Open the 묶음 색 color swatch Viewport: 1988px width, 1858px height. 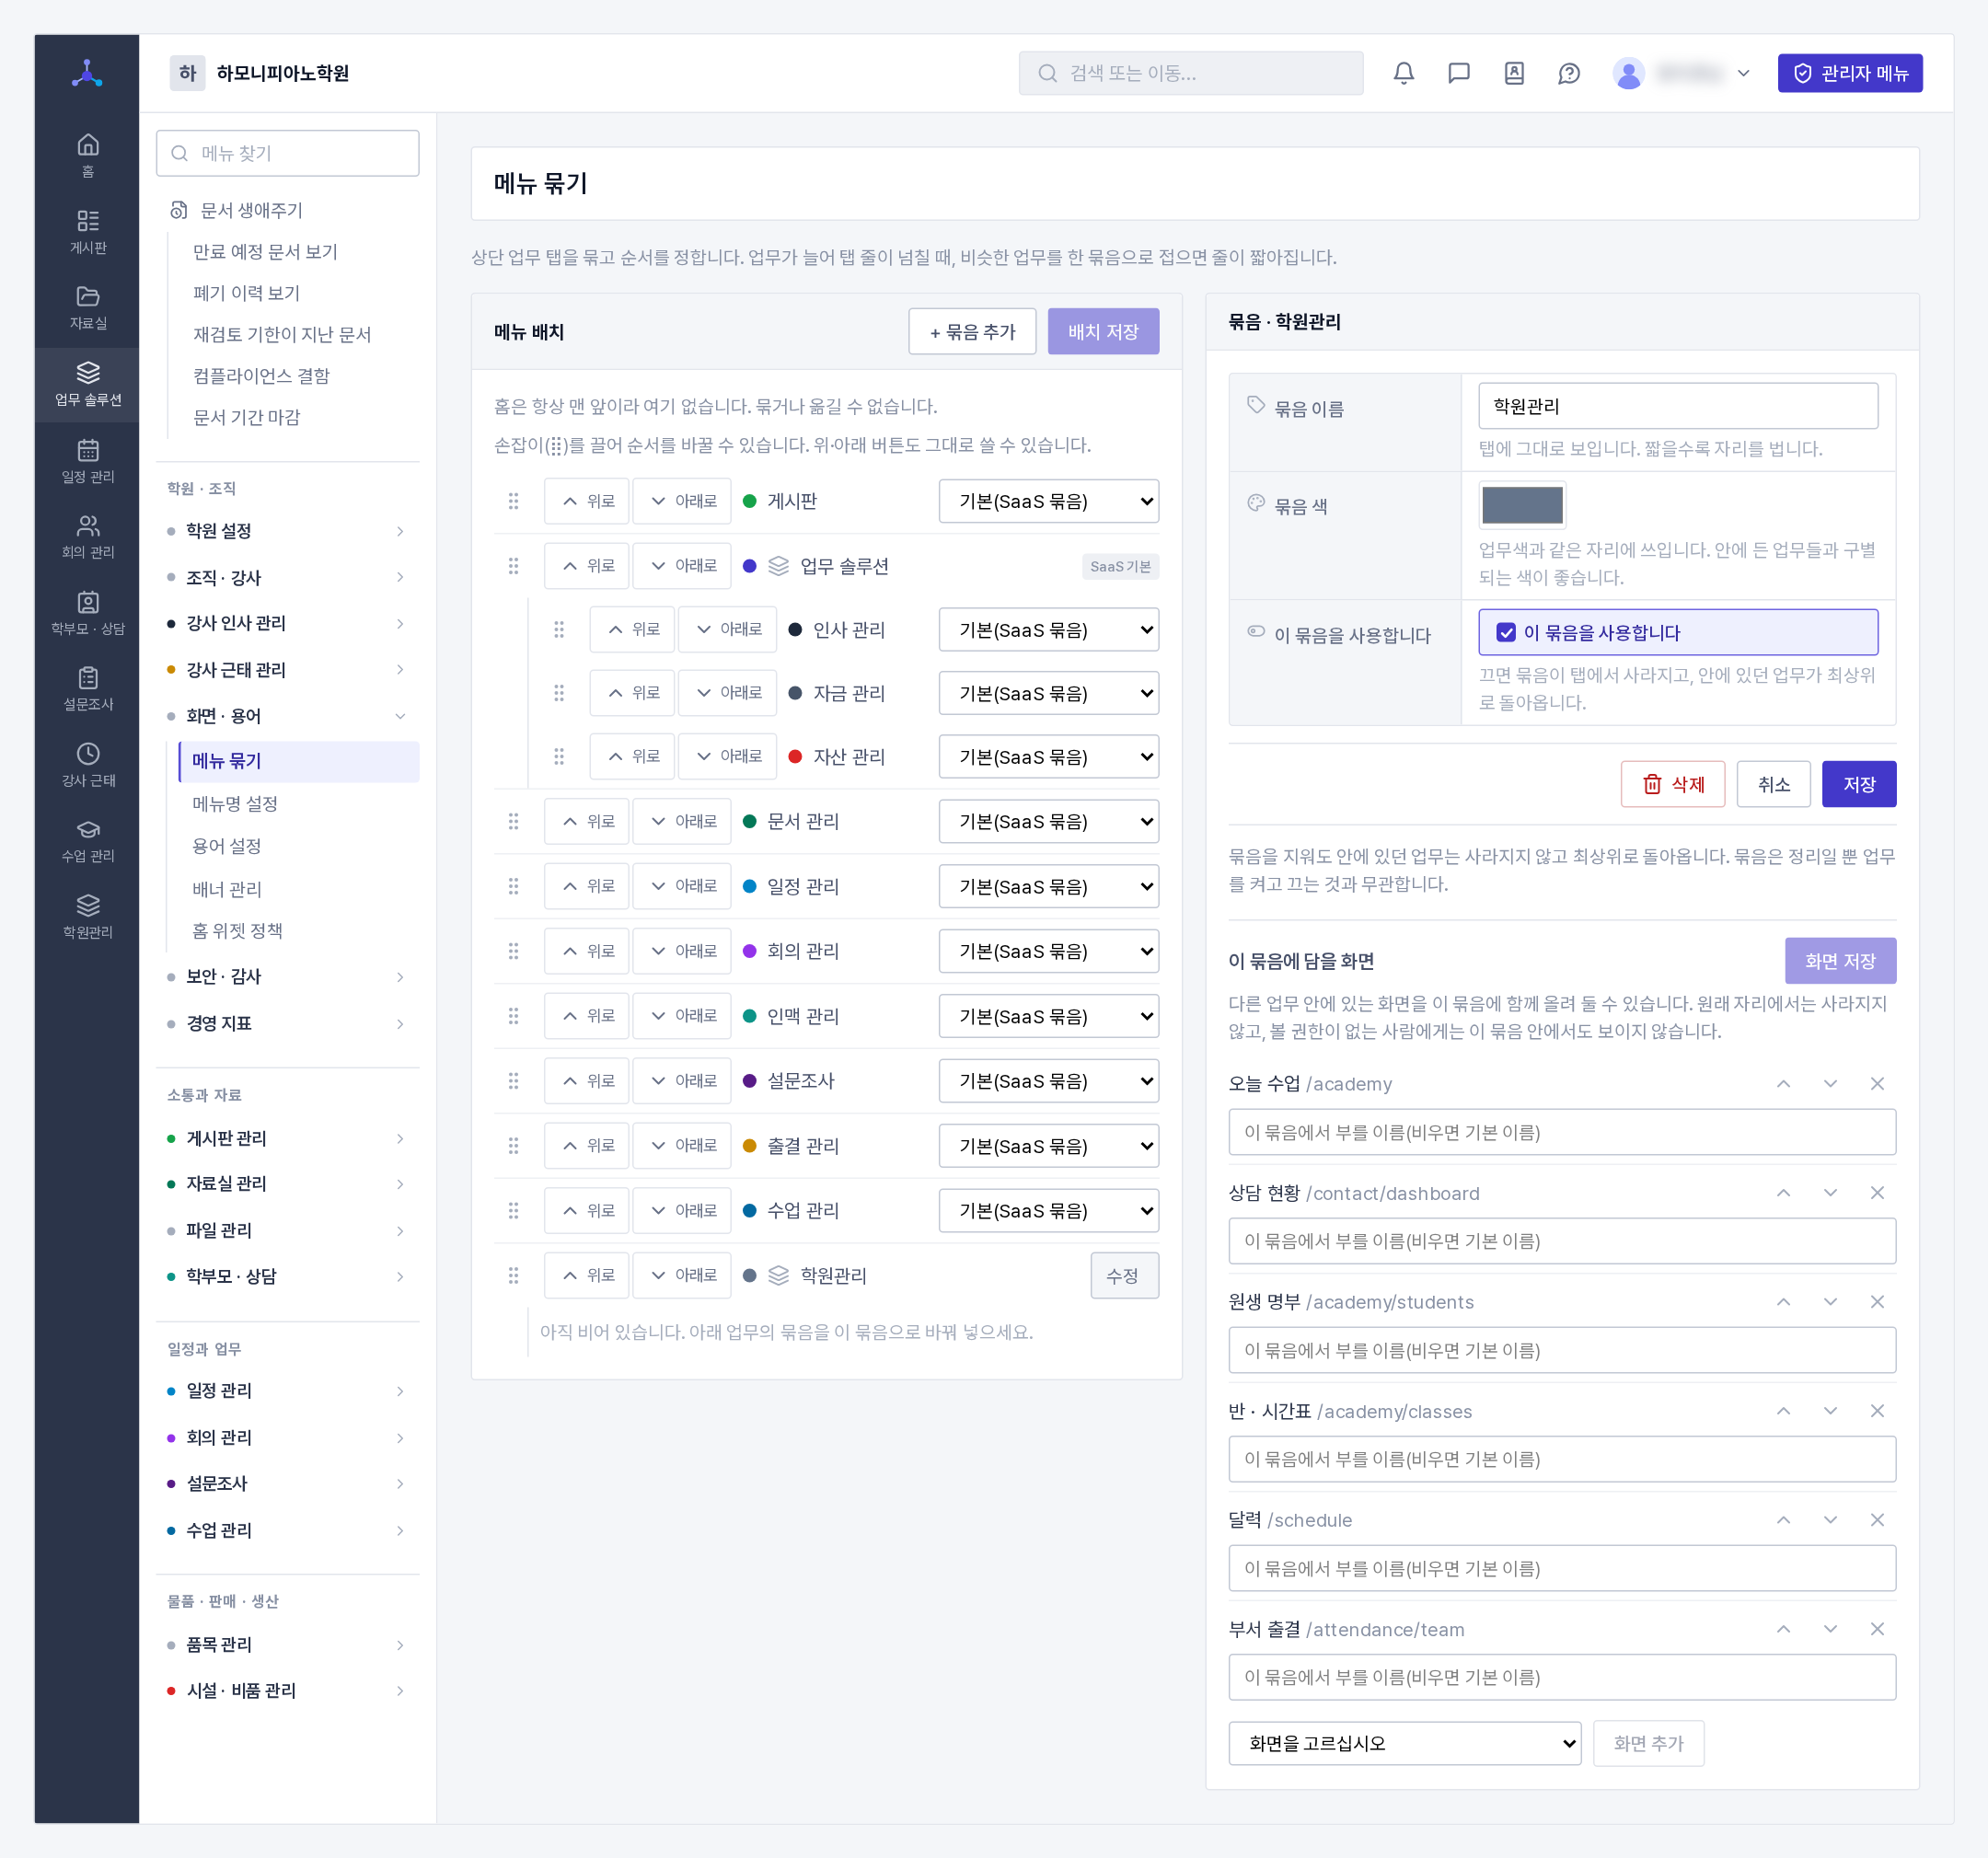tap(1521, 505)
